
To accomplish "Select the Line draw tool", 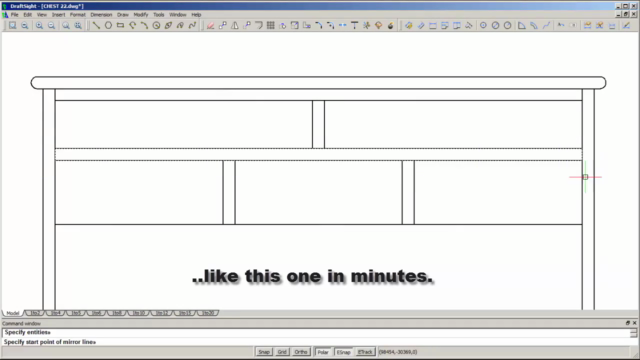I will 96,25.
